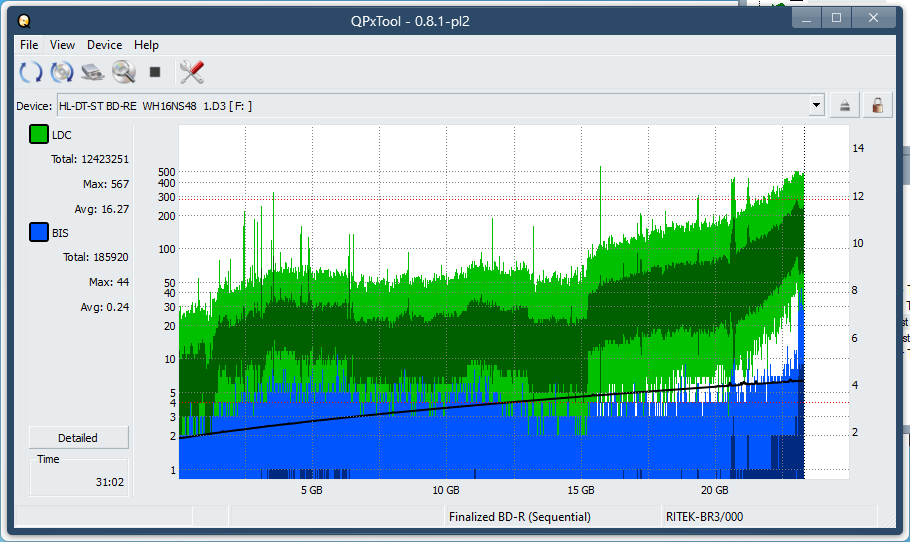Click the Detailed button
Image resolution: width=910 pixels, height=542 pixels.
coord(78,438)
